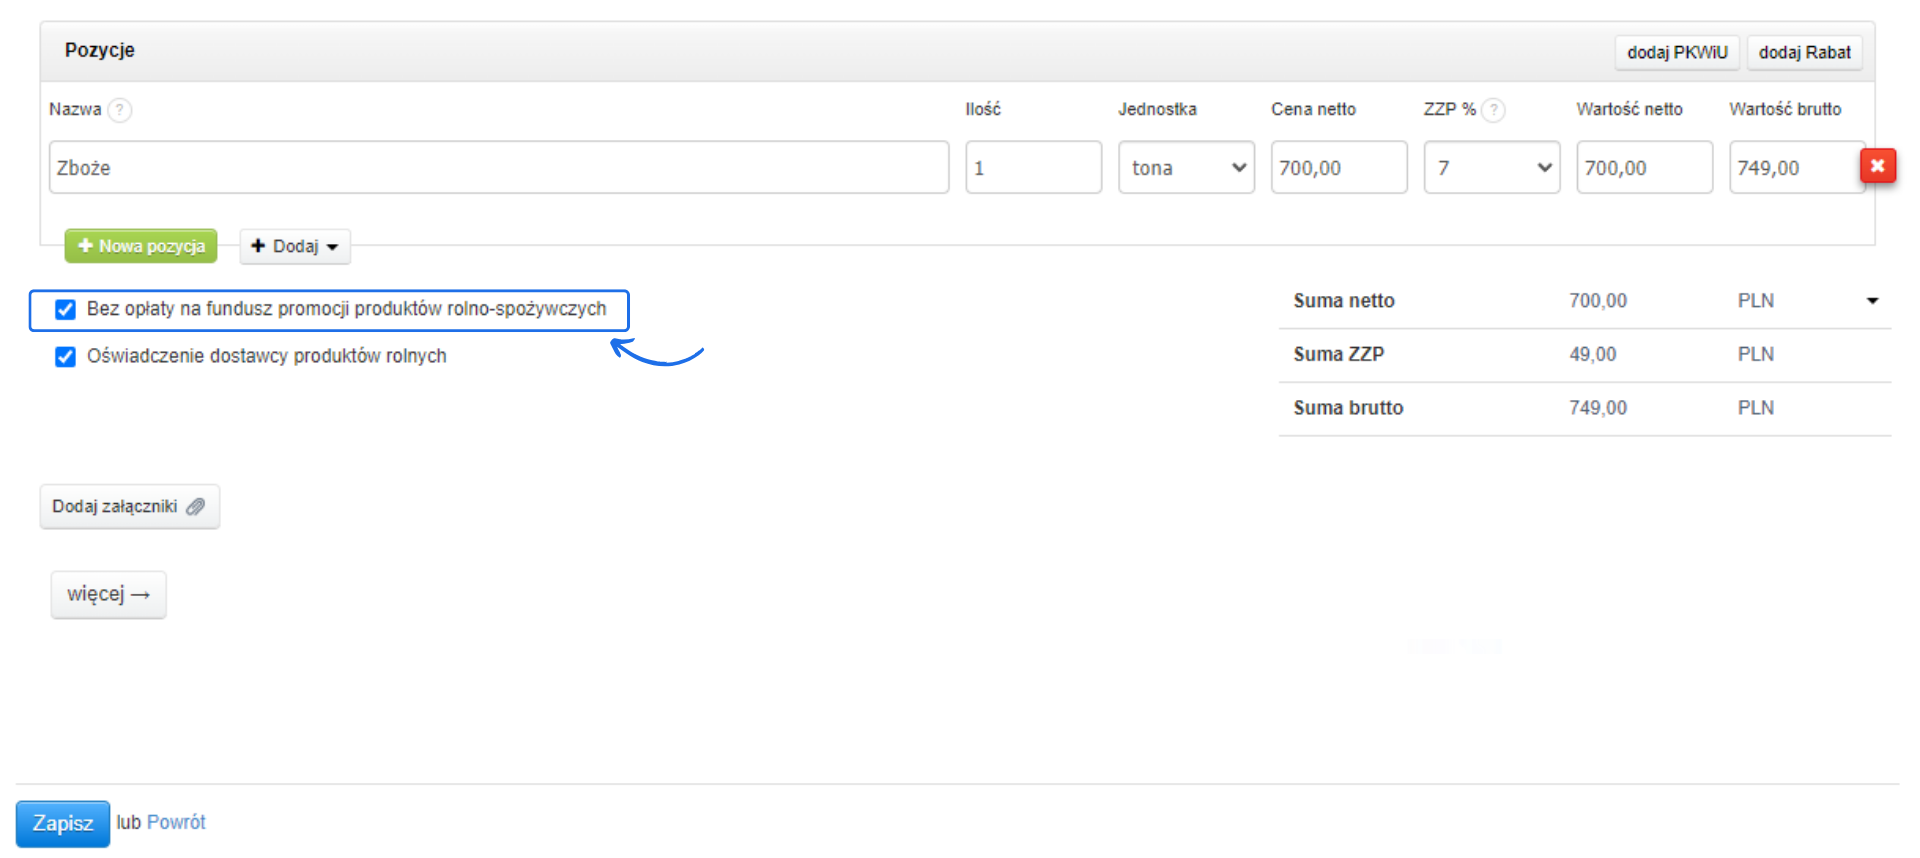Image resolution: width=1920 pixels, height=858 pixels.
Task: Expand the Dodaj dropdown menu
Action: tap(295, 246)
